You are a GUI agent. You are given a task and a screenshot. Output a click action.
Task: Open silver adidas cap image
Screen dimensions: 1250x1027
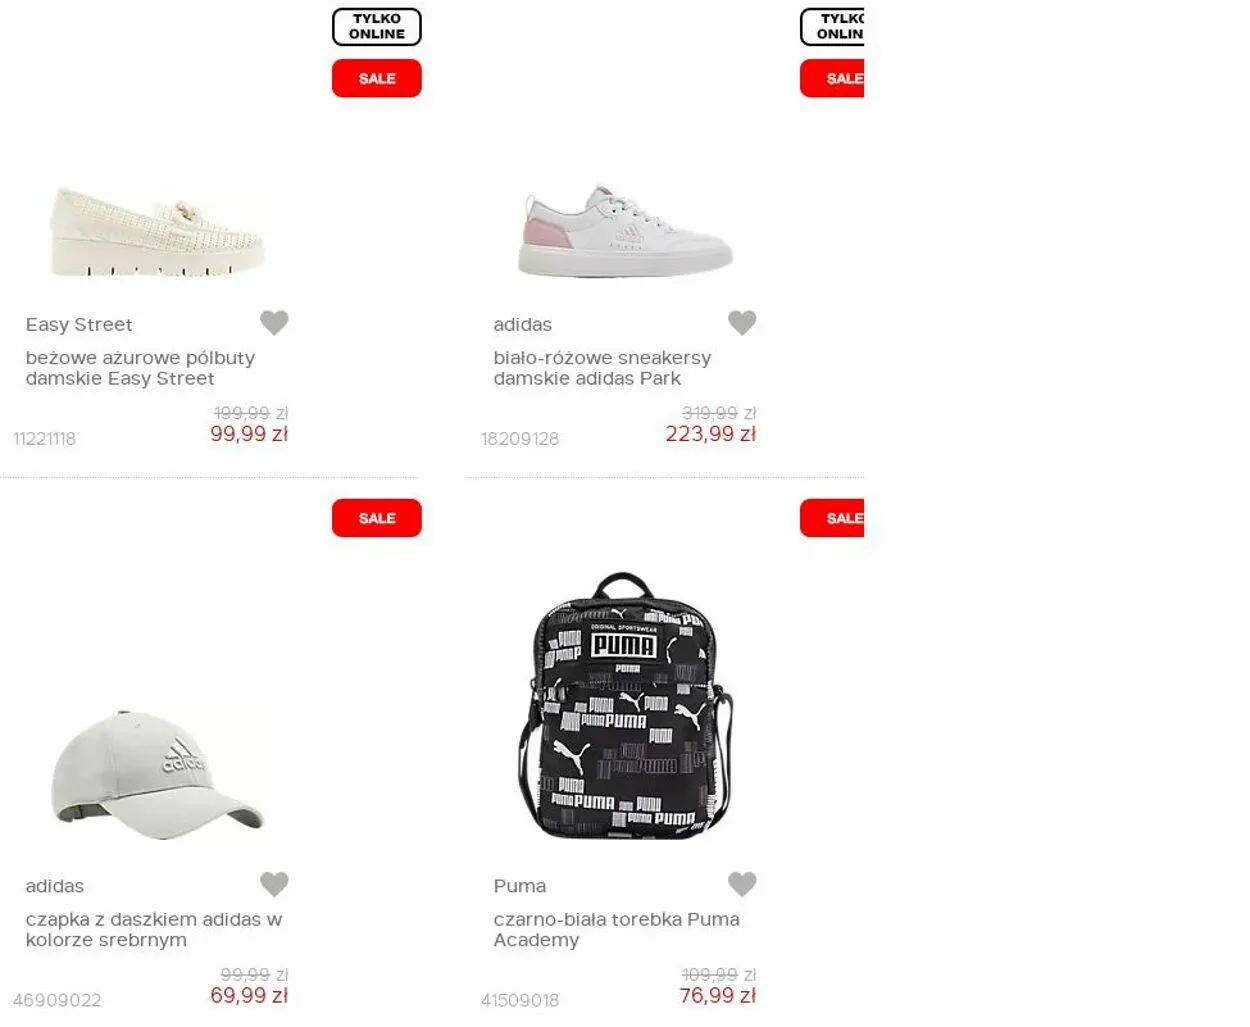(x=157, y=769)
